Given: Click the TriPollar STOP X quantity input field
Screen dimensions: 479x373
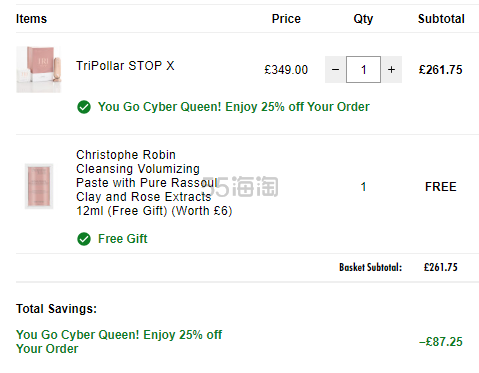Looking at the screenshot, I should pos(363,70).
